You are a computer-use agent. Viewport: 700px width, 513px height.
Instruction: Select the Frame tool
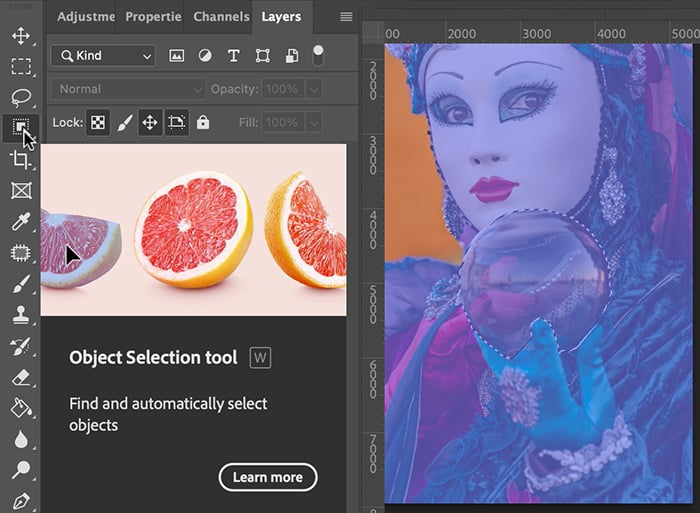[x=21, y=191]
